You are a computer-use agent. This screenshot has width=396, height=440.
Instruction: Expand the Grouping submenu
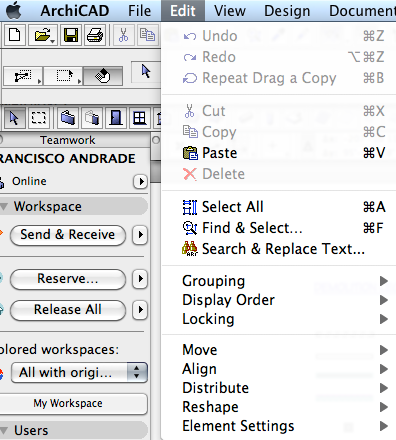[x=279, y=281]
